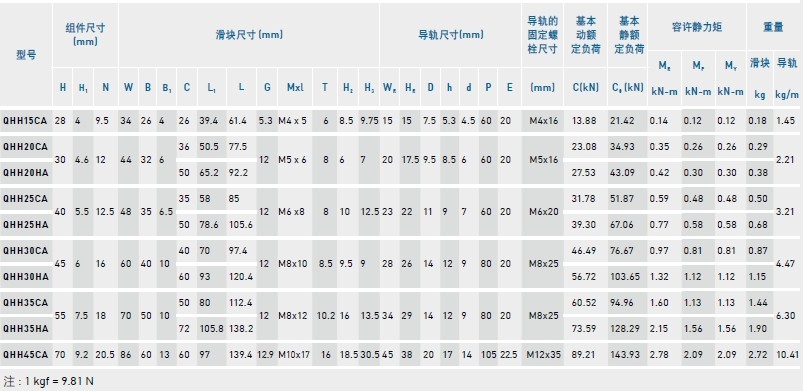Screen dimensions: 803x391
Task: Click static load value 34.93
Action: (x=622, y=147)
